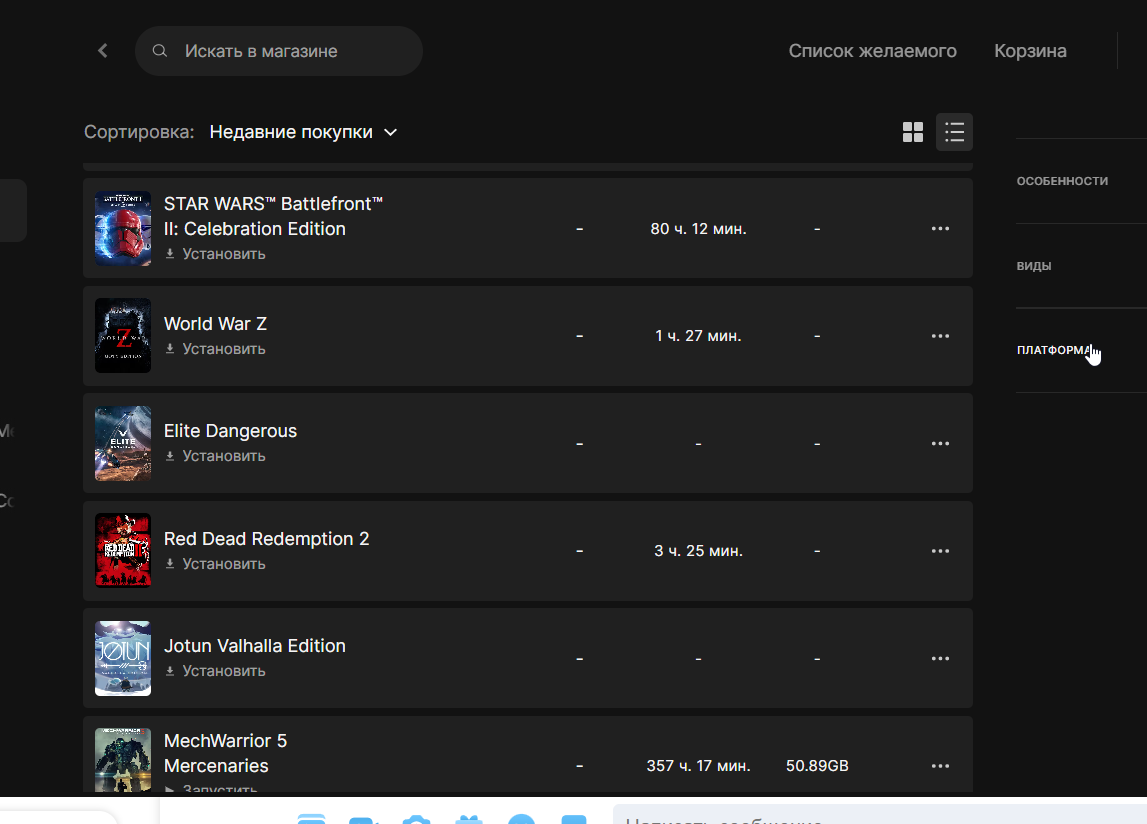
Task: Open Jotun Valhalla Edition cover thumbnail
Action: pos(123,658)
